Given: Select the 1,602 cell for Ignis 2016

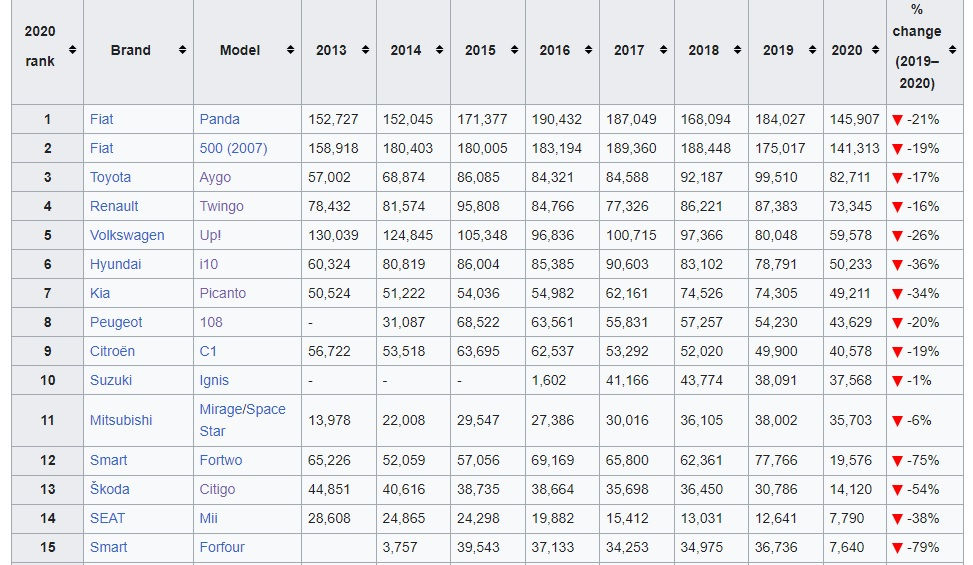Looking at the screenshot, I should coord(562,380).
